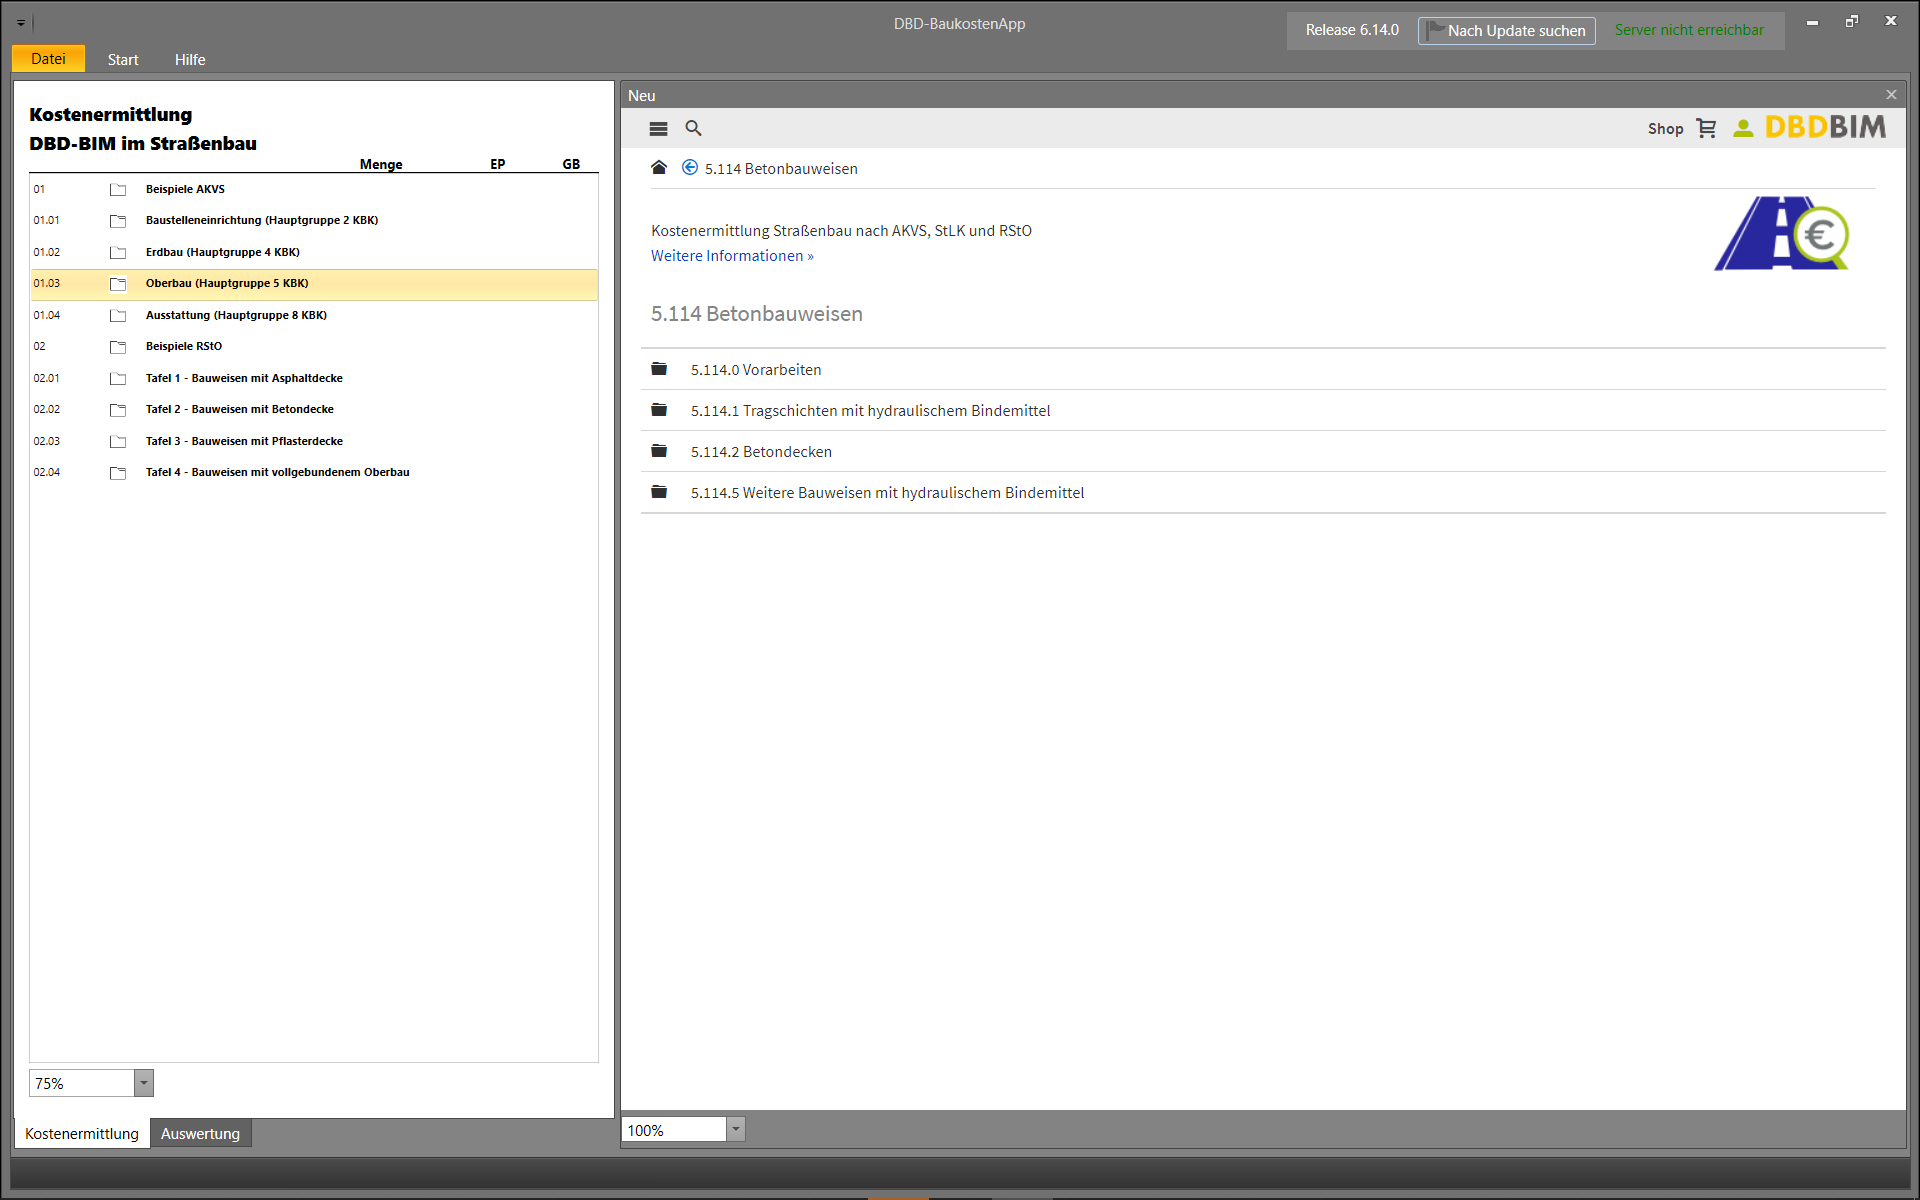Select the Kostenermittlung bottom tab

pyautogui.click(x=82, y=1133)
